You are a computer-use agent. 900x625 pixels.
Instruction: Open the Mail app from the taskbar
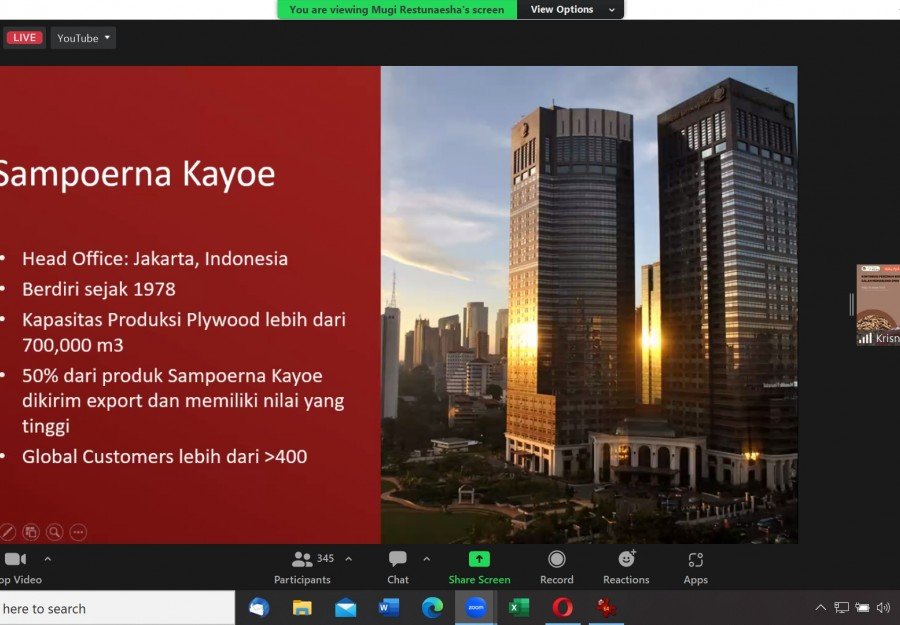coord(346,607)
